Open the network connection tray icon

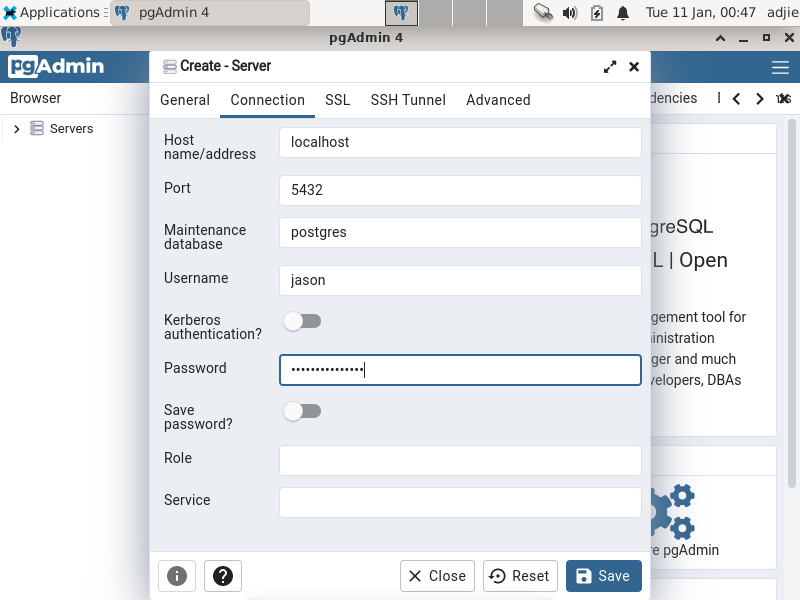pyautogui.click(x=543, y=12)
